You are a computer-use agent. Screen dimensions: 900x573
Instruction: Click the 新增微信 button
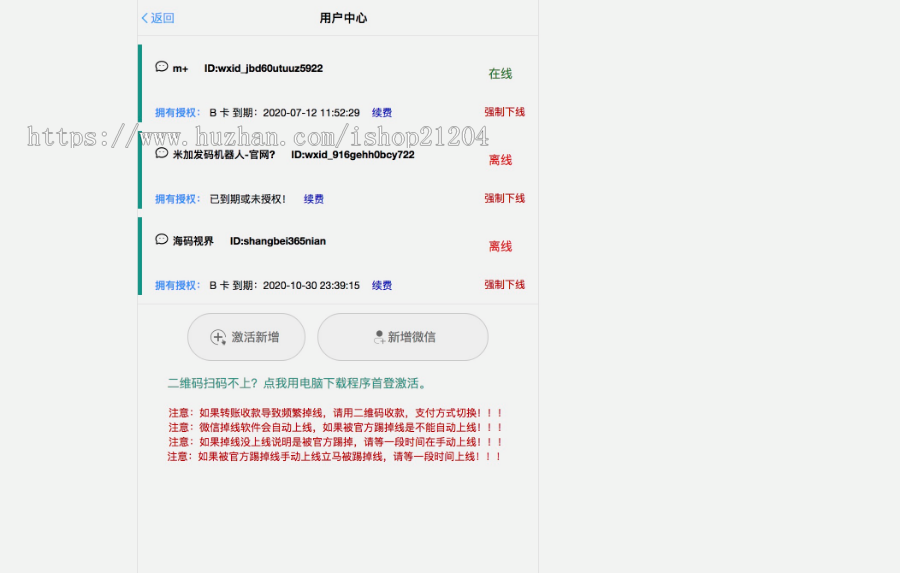click(x=403, y=337)
